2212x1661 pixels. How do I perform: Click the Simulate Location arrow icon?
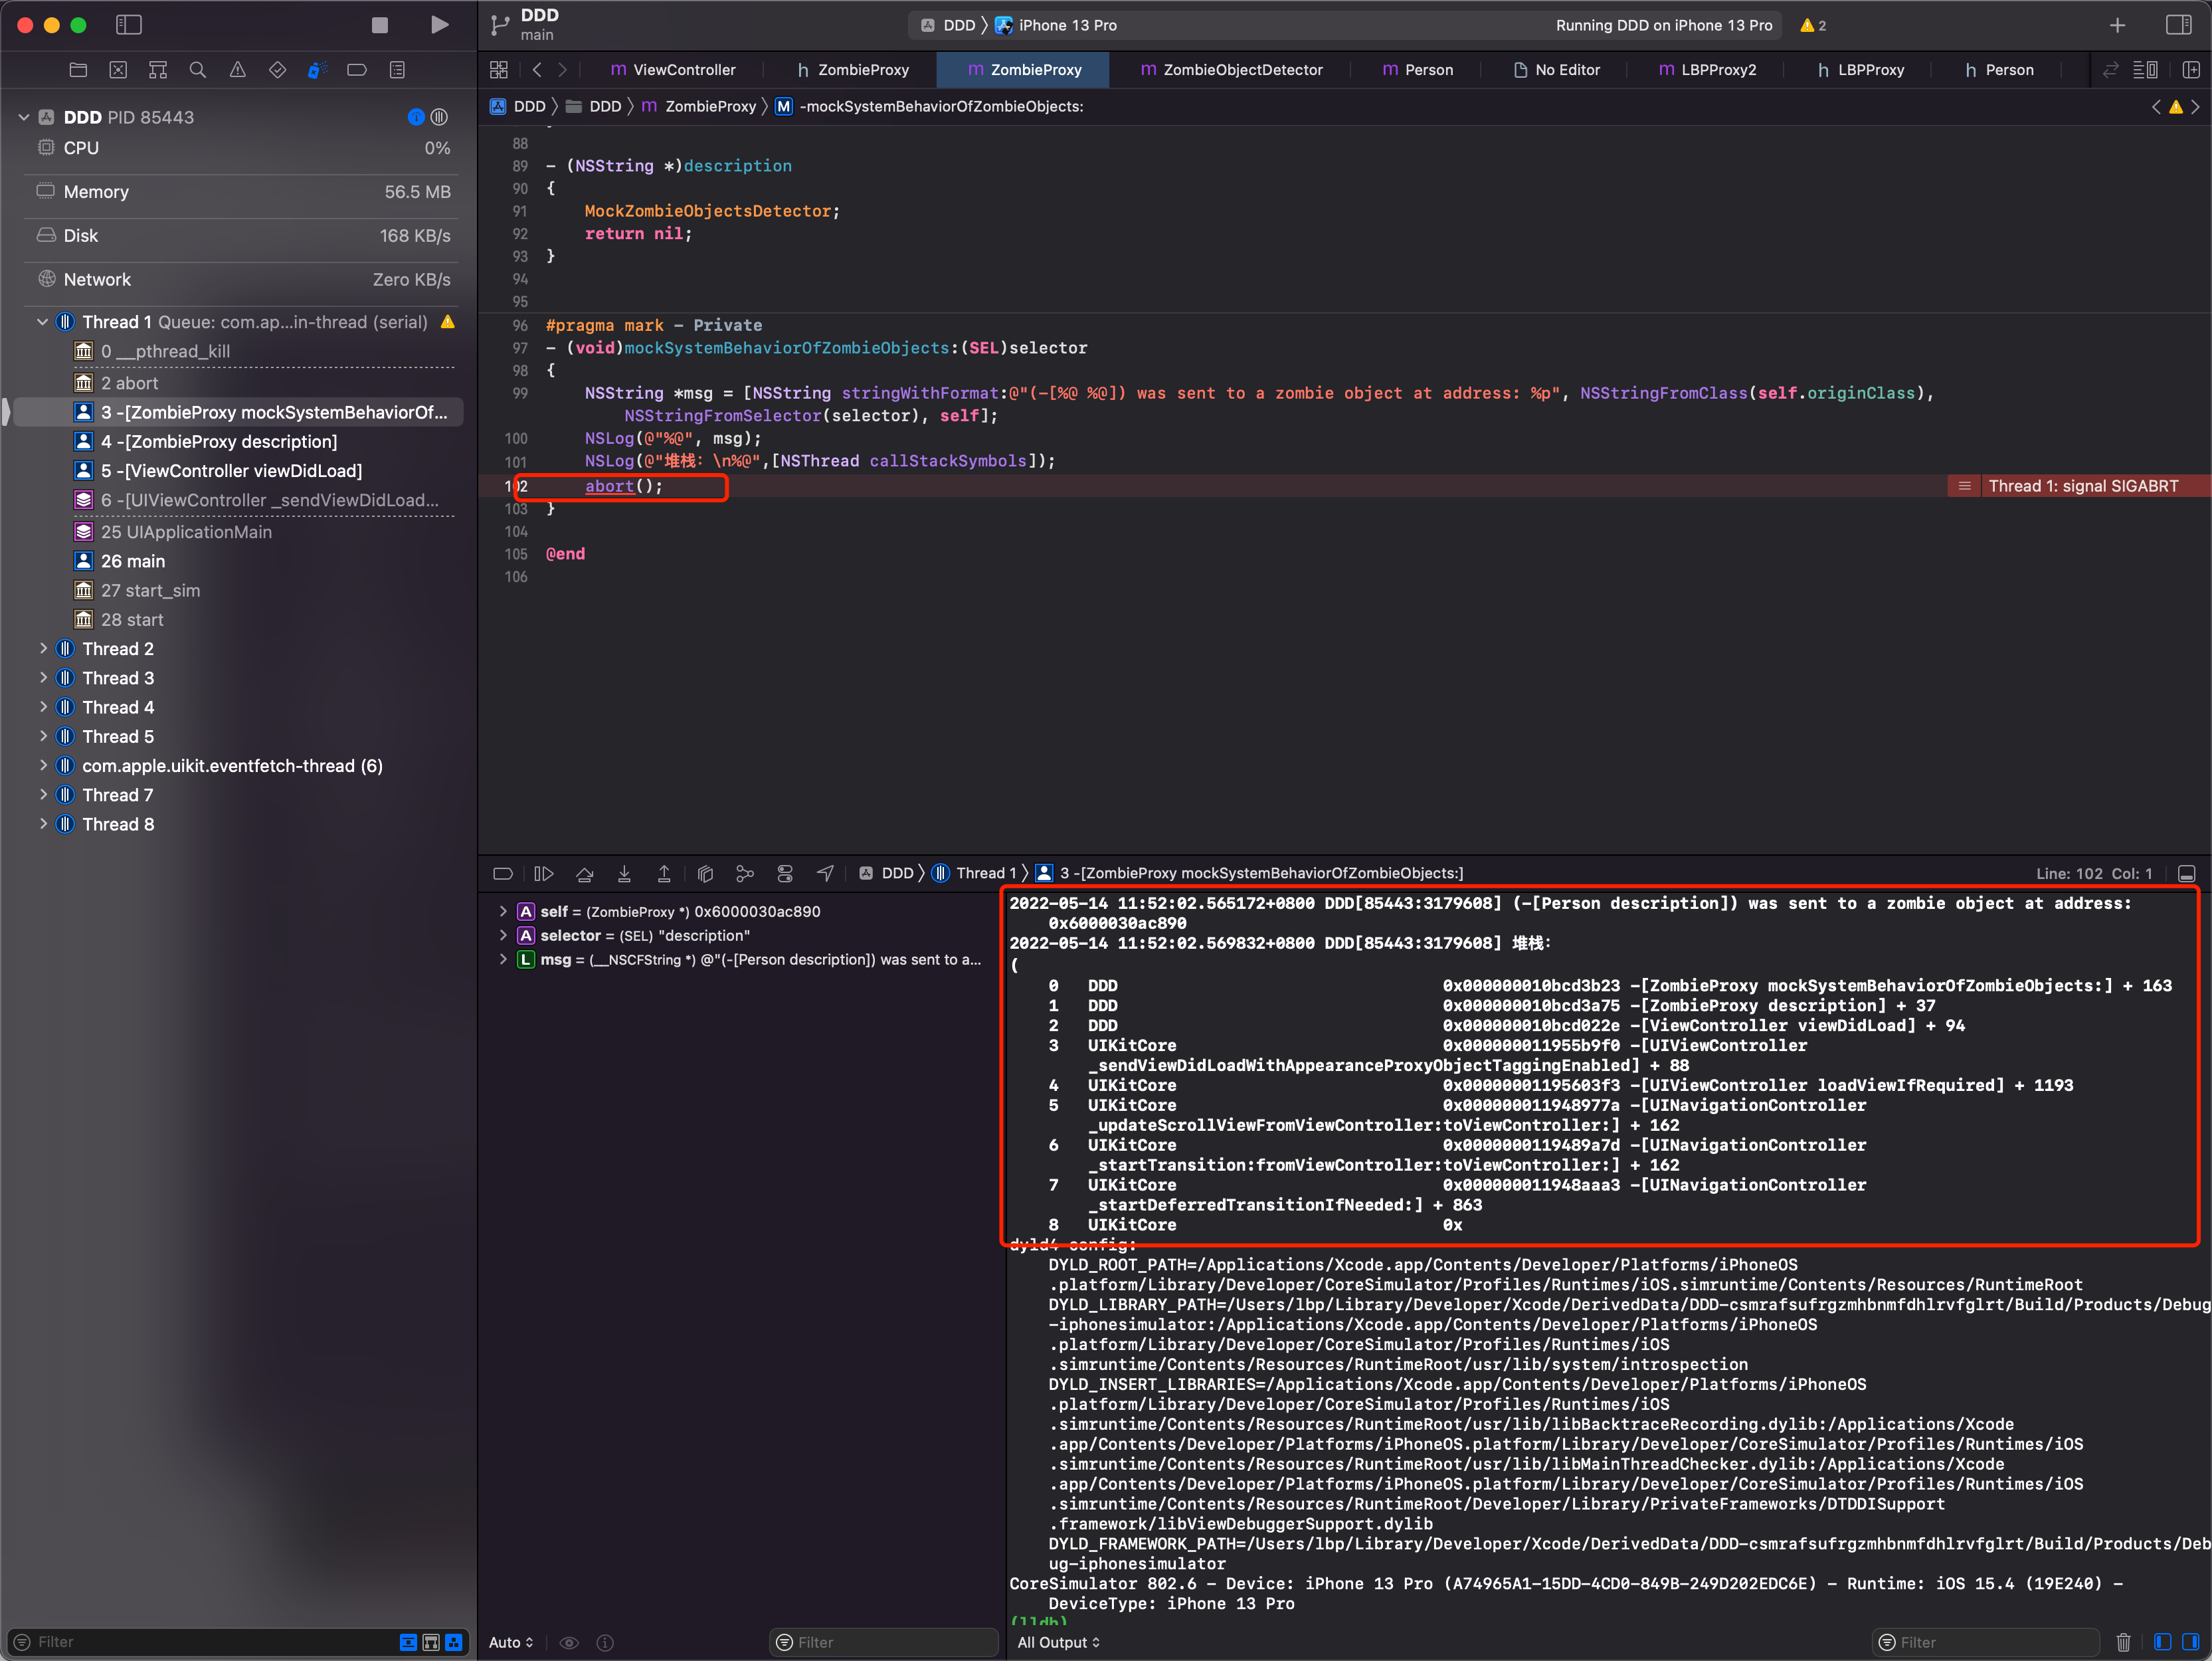[x=825, y=874]
